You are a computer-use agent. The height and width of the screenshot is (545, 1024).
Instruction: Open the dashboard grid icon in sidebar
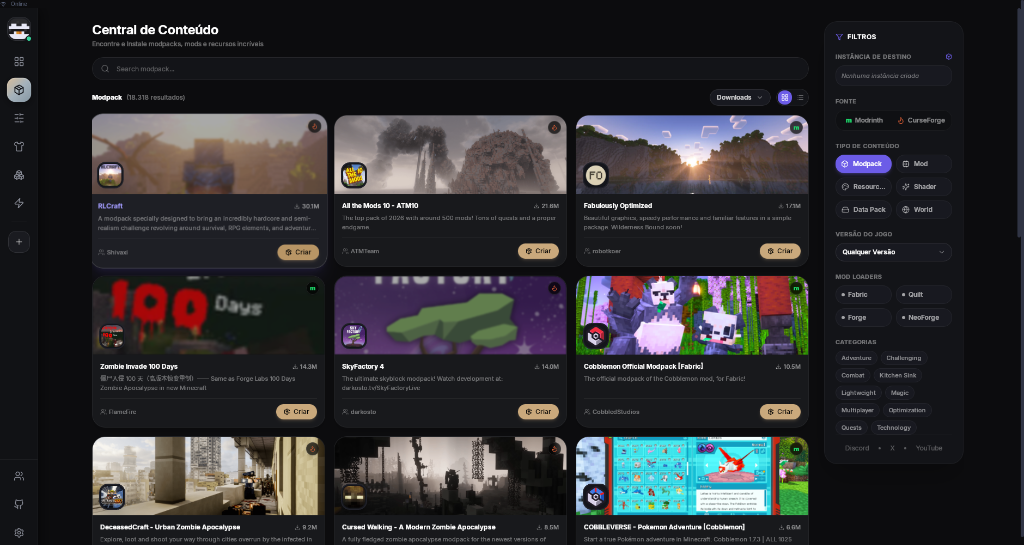(19, 61)
